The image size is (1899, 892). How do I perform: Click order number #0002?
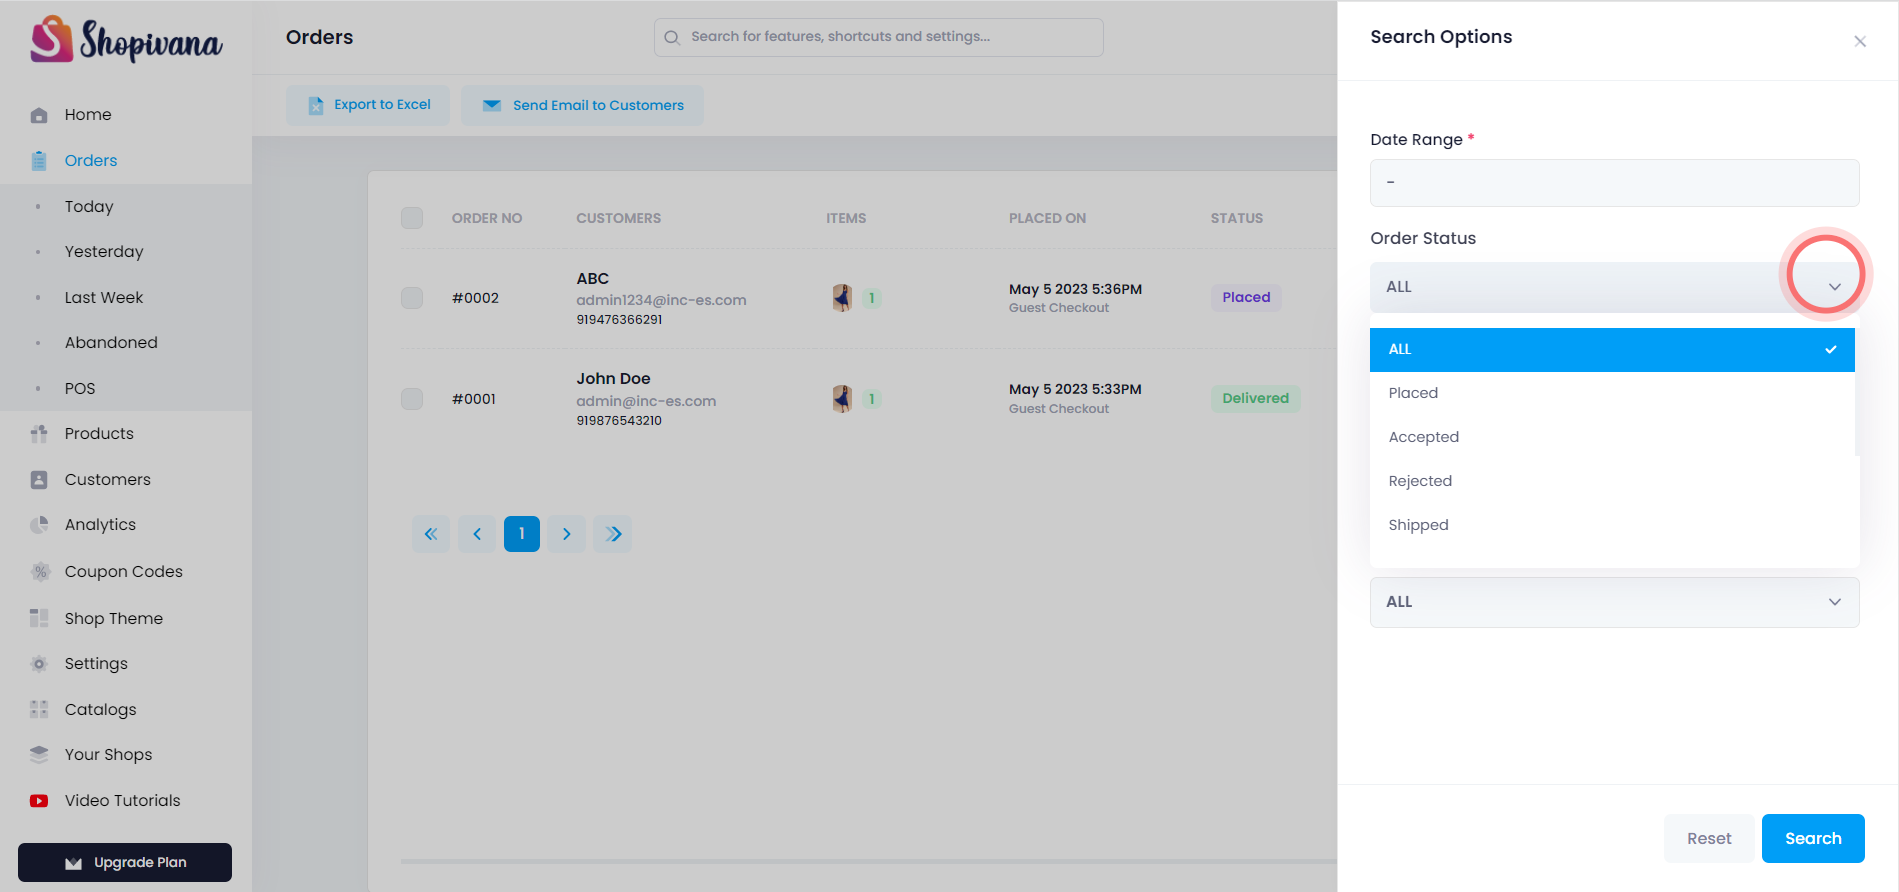tap(475, 298)
